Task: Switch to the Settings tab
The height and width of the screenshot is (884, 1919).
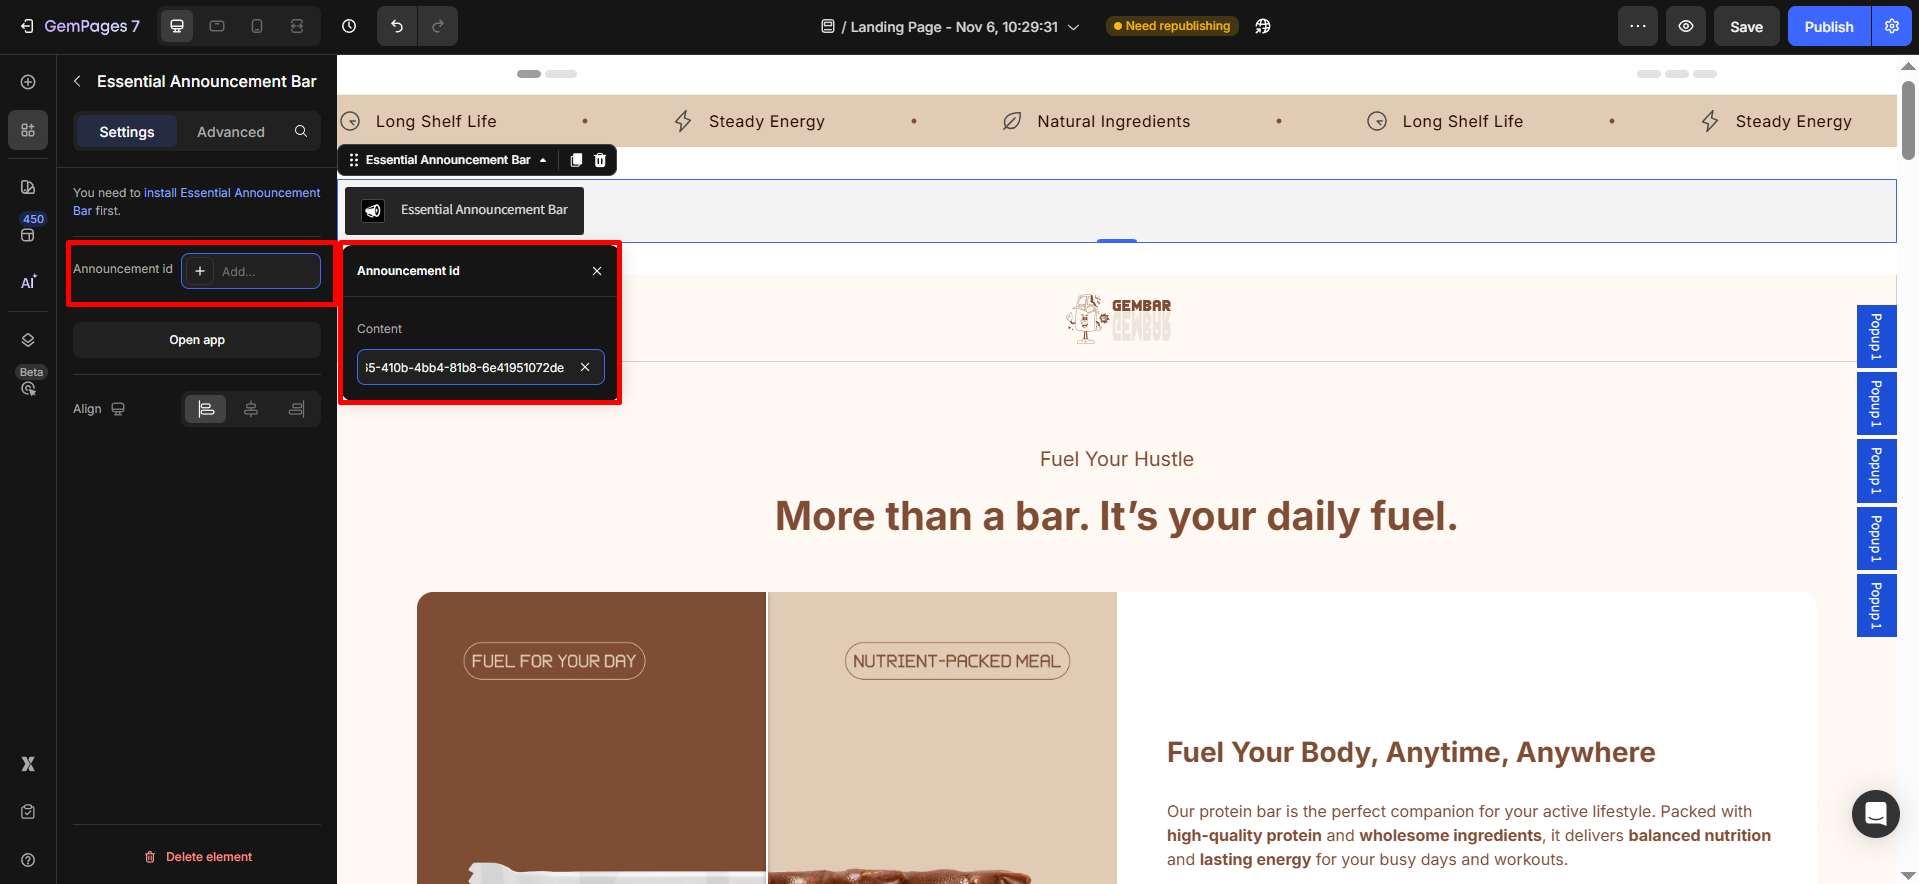Action: tap(127, 132)
